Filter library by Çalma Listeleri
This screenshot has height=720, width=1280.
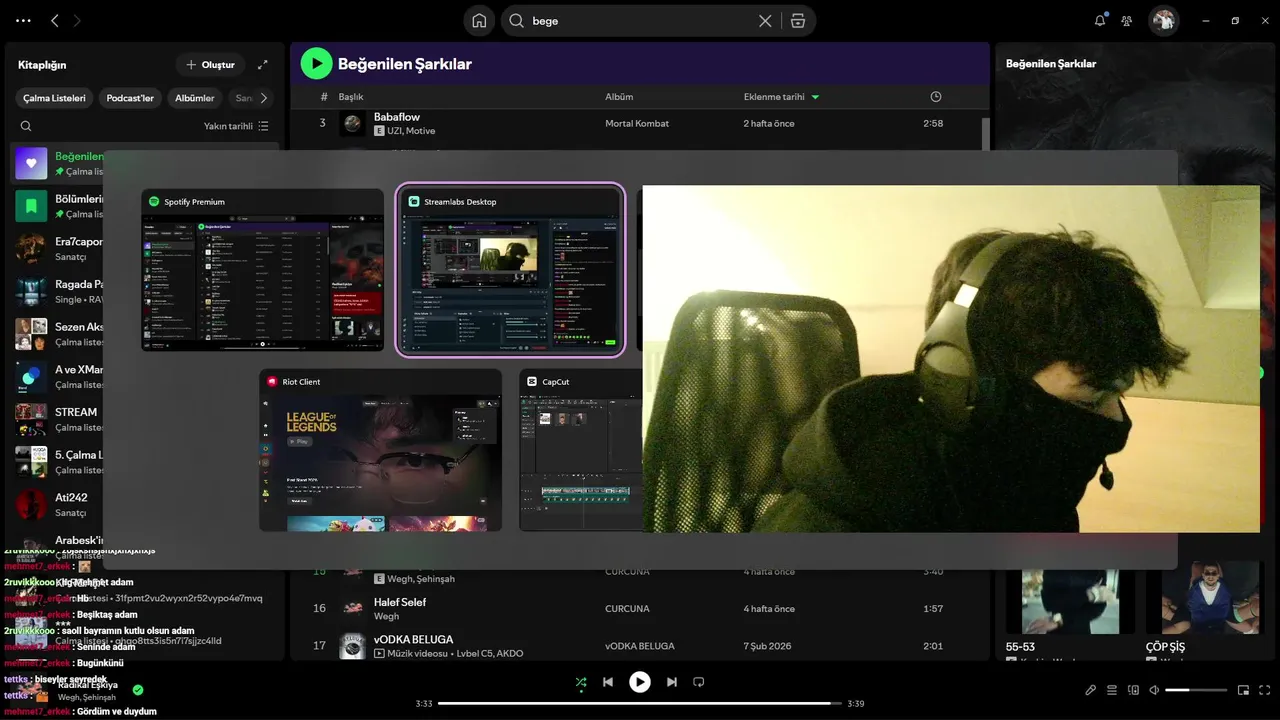(x=55, y=98)
